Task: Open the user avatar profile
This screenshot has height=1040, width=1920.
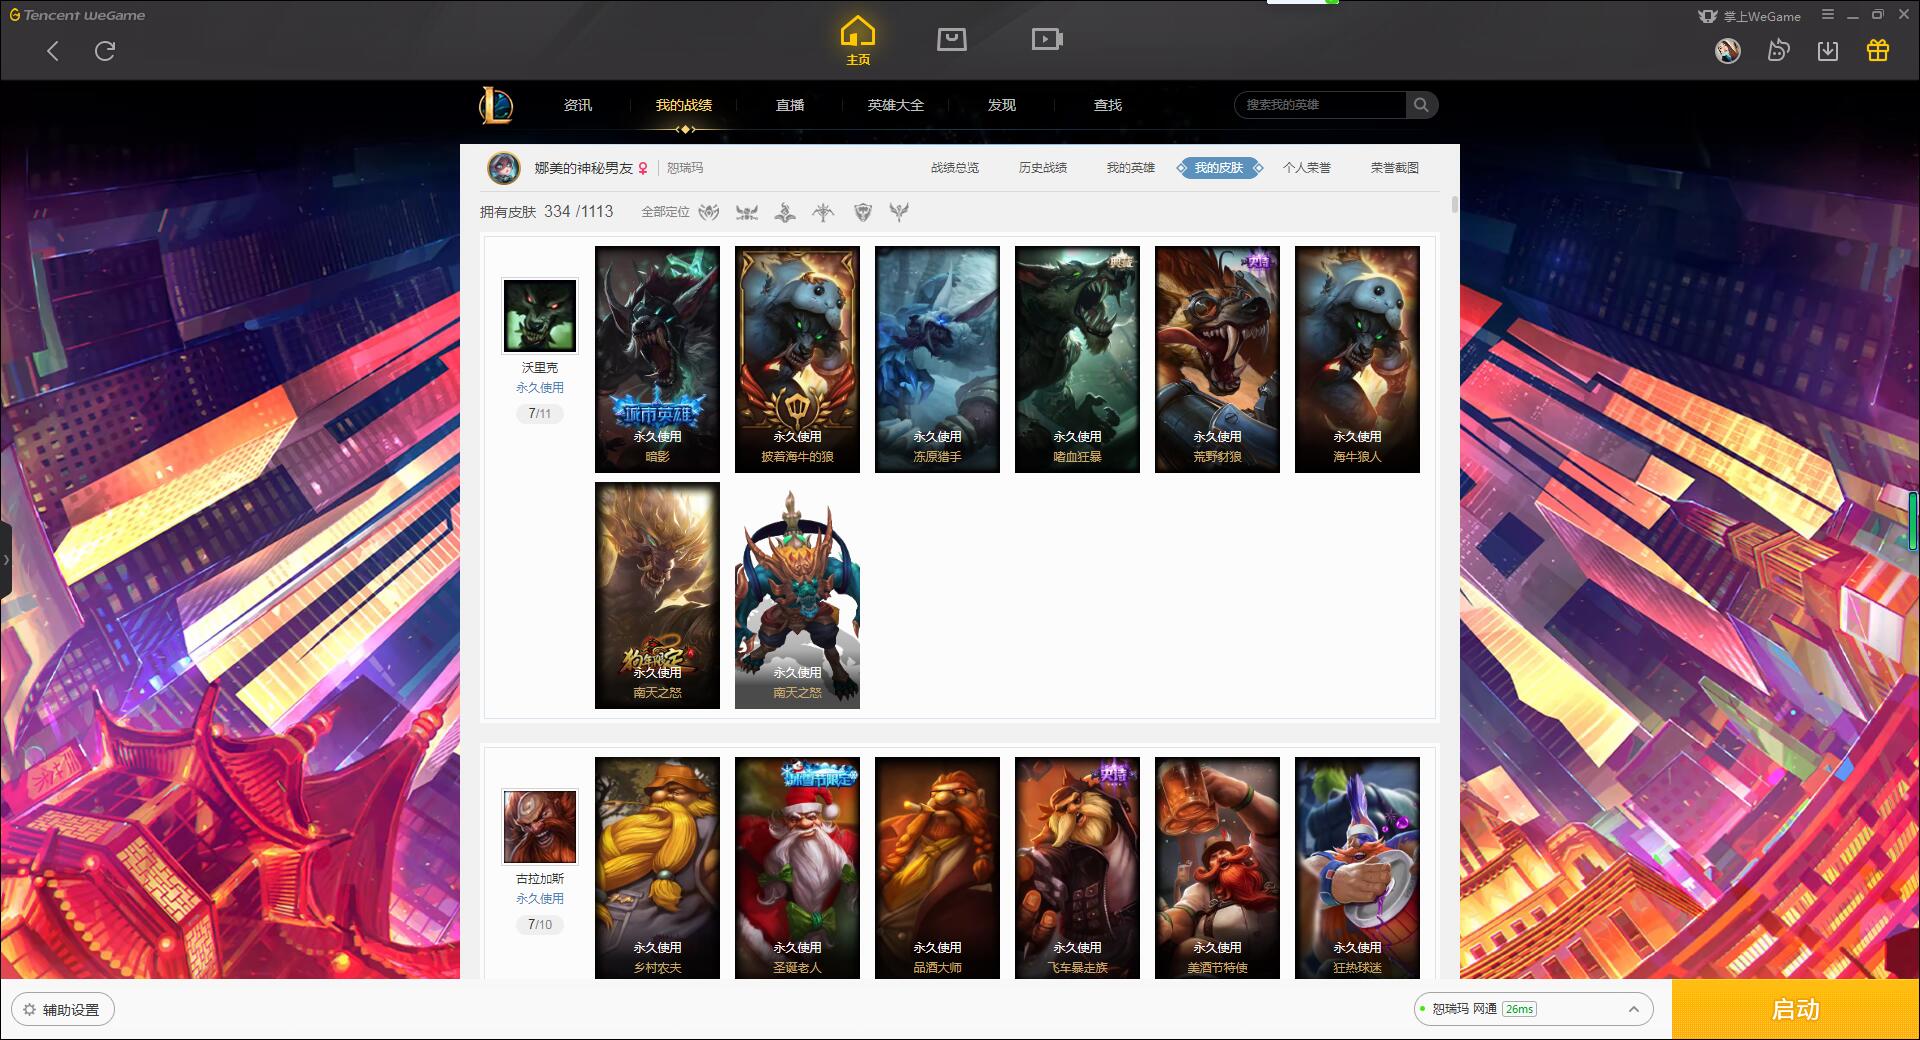Action: coord(1728,51)
